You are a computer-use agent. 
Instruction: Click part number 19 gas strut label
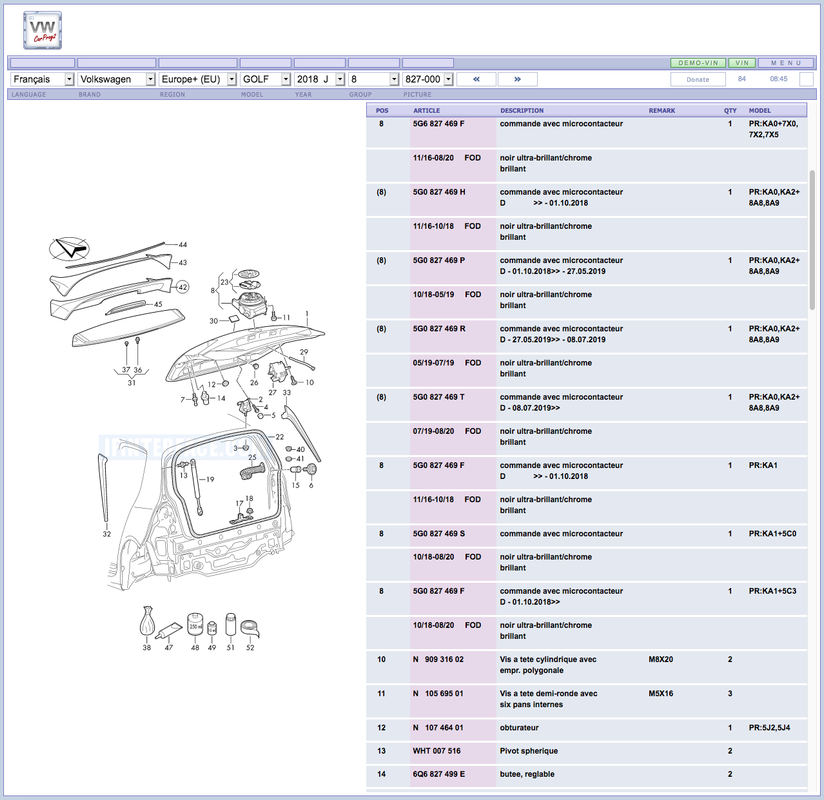[210, 479]
